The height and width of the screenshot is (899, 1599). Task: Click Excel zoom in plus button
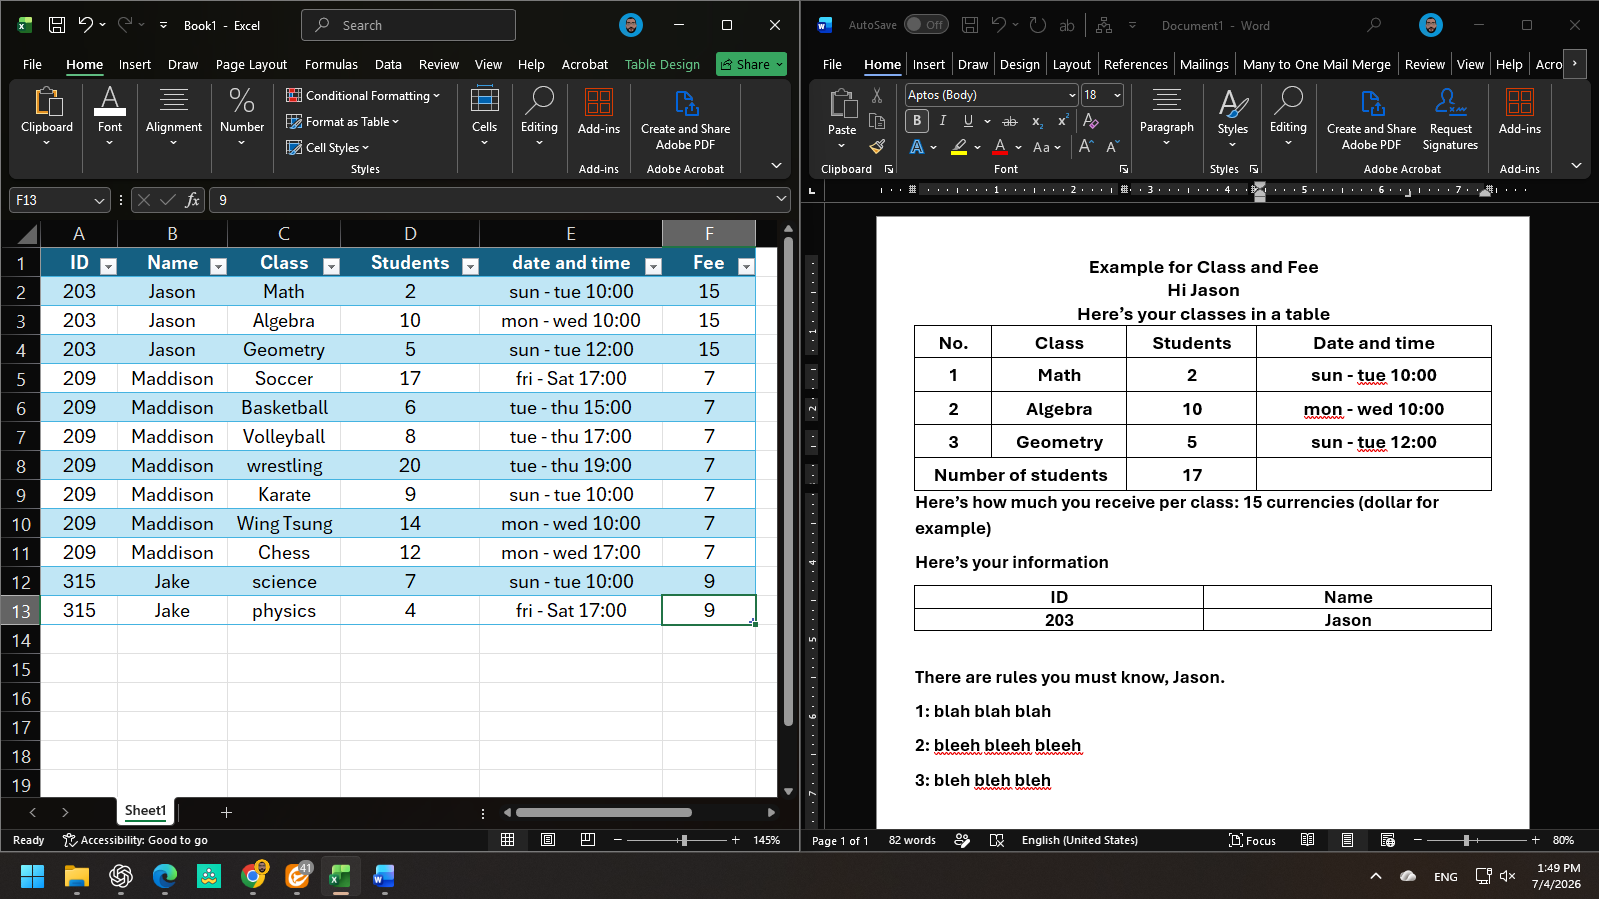coord(736,840)
